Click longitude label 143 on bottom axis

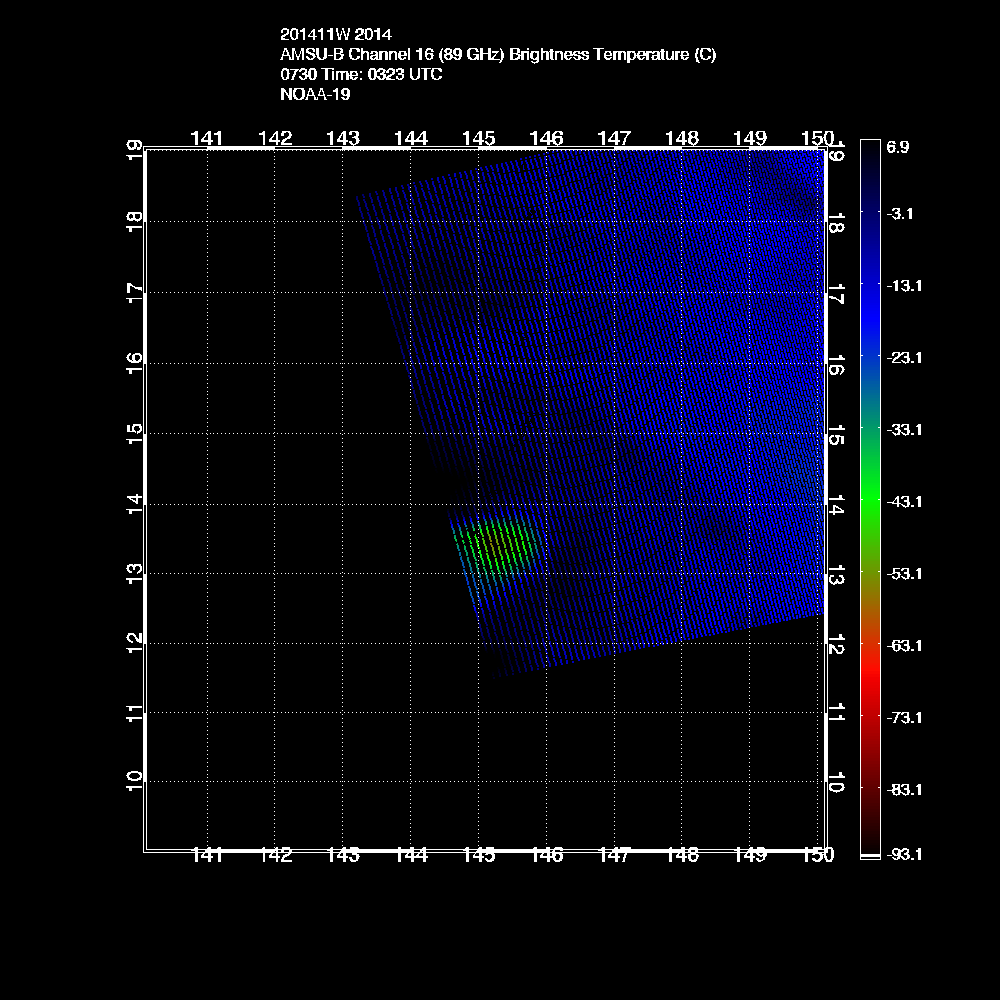343,855
